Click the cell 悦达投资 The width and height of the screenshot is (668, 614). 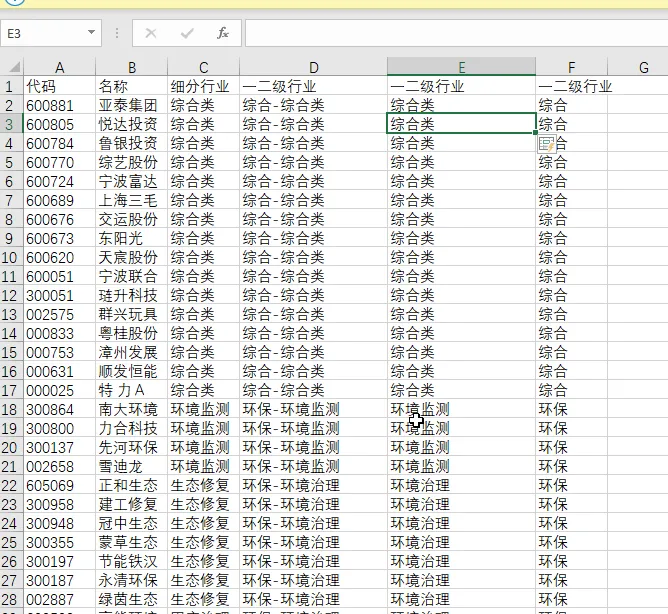point(132,124)
